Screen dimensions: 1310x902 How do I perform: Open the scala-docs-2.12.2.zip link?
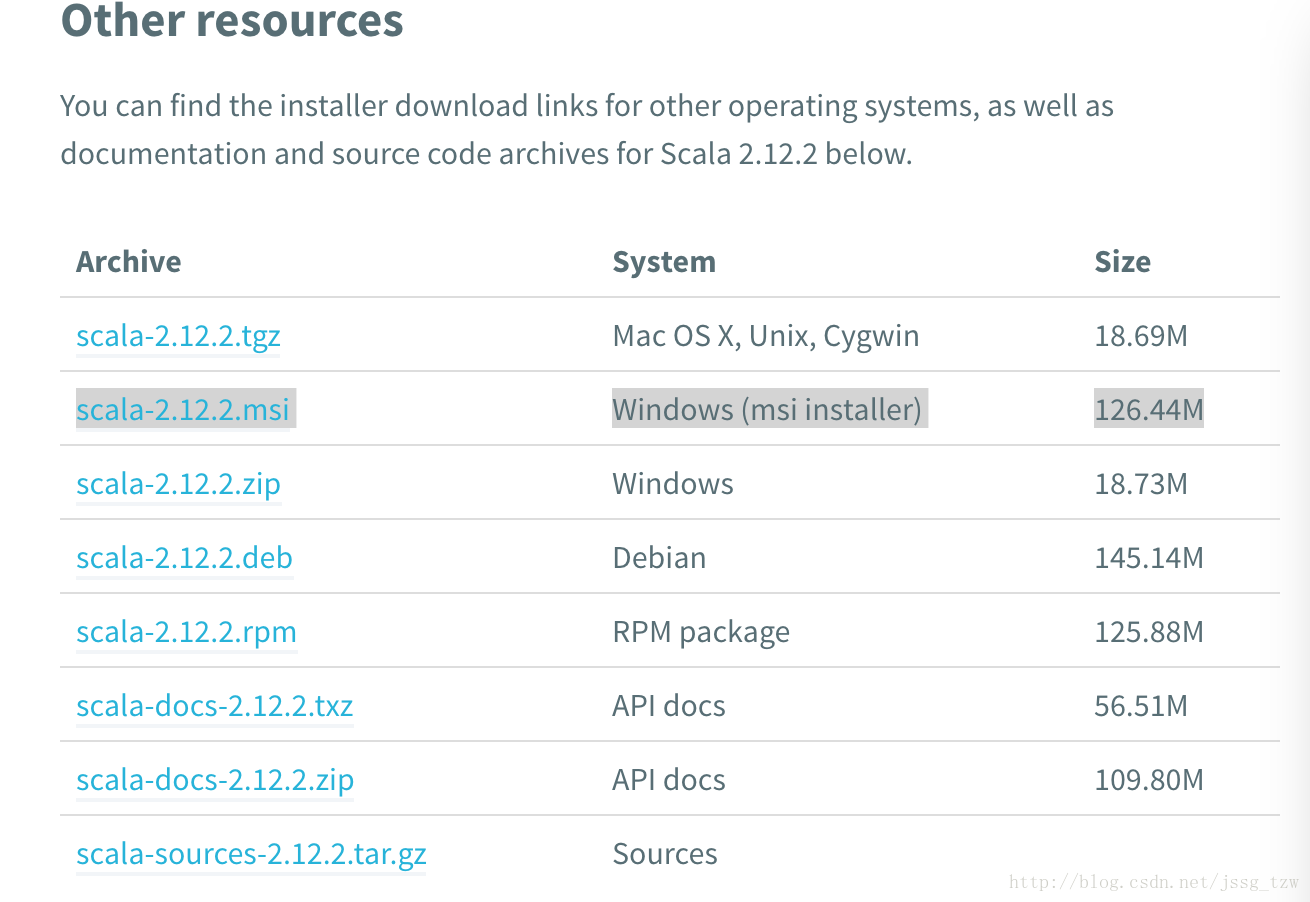tap(215, 780)
